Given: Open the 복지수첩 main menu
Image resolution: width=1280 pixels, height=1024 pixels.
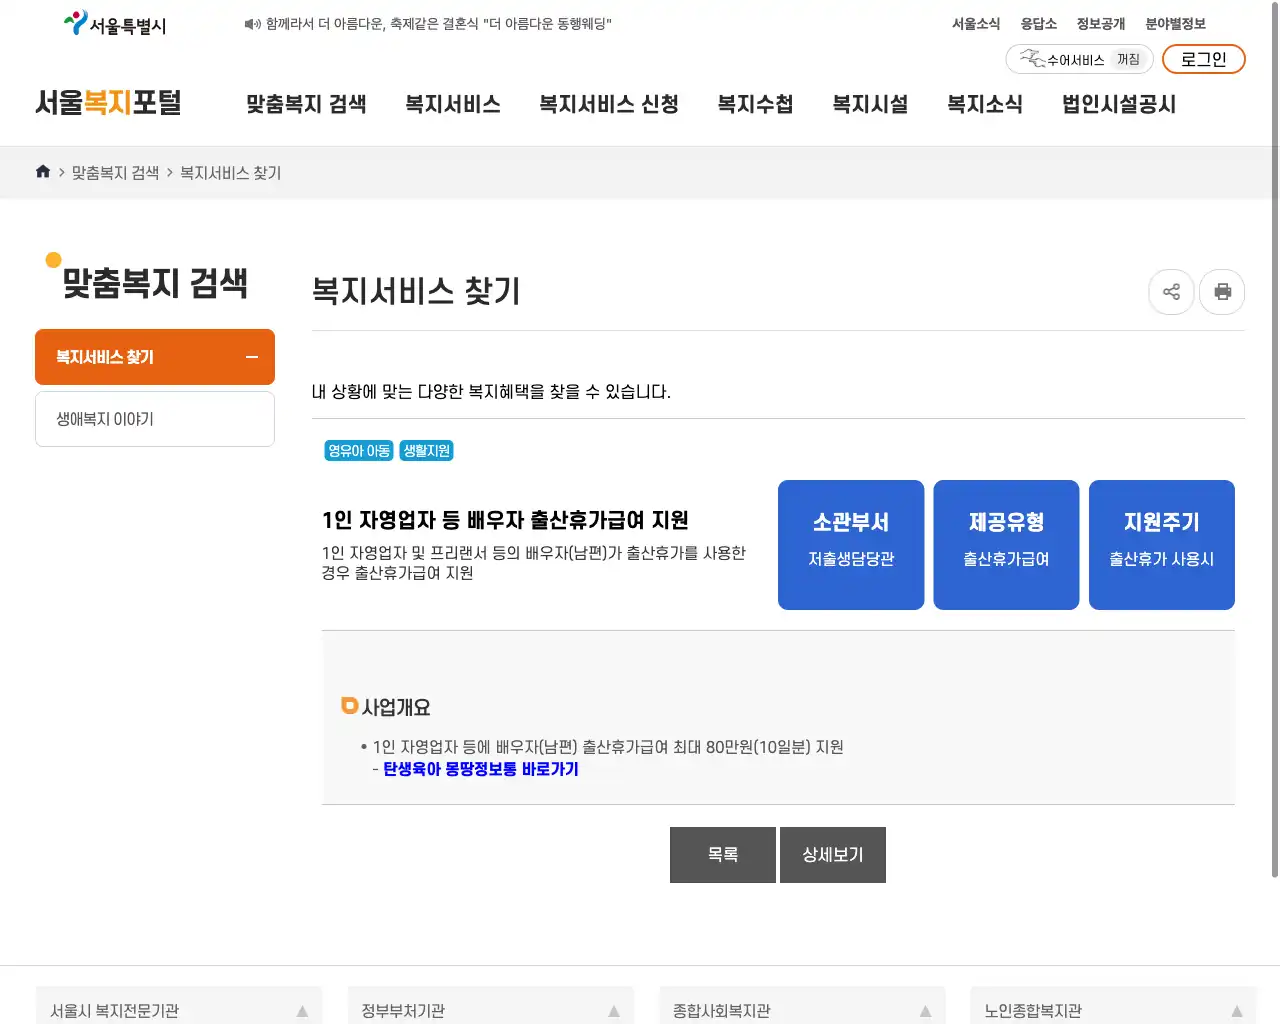Looking at the screenshot, I should click(x=755, y=104).
